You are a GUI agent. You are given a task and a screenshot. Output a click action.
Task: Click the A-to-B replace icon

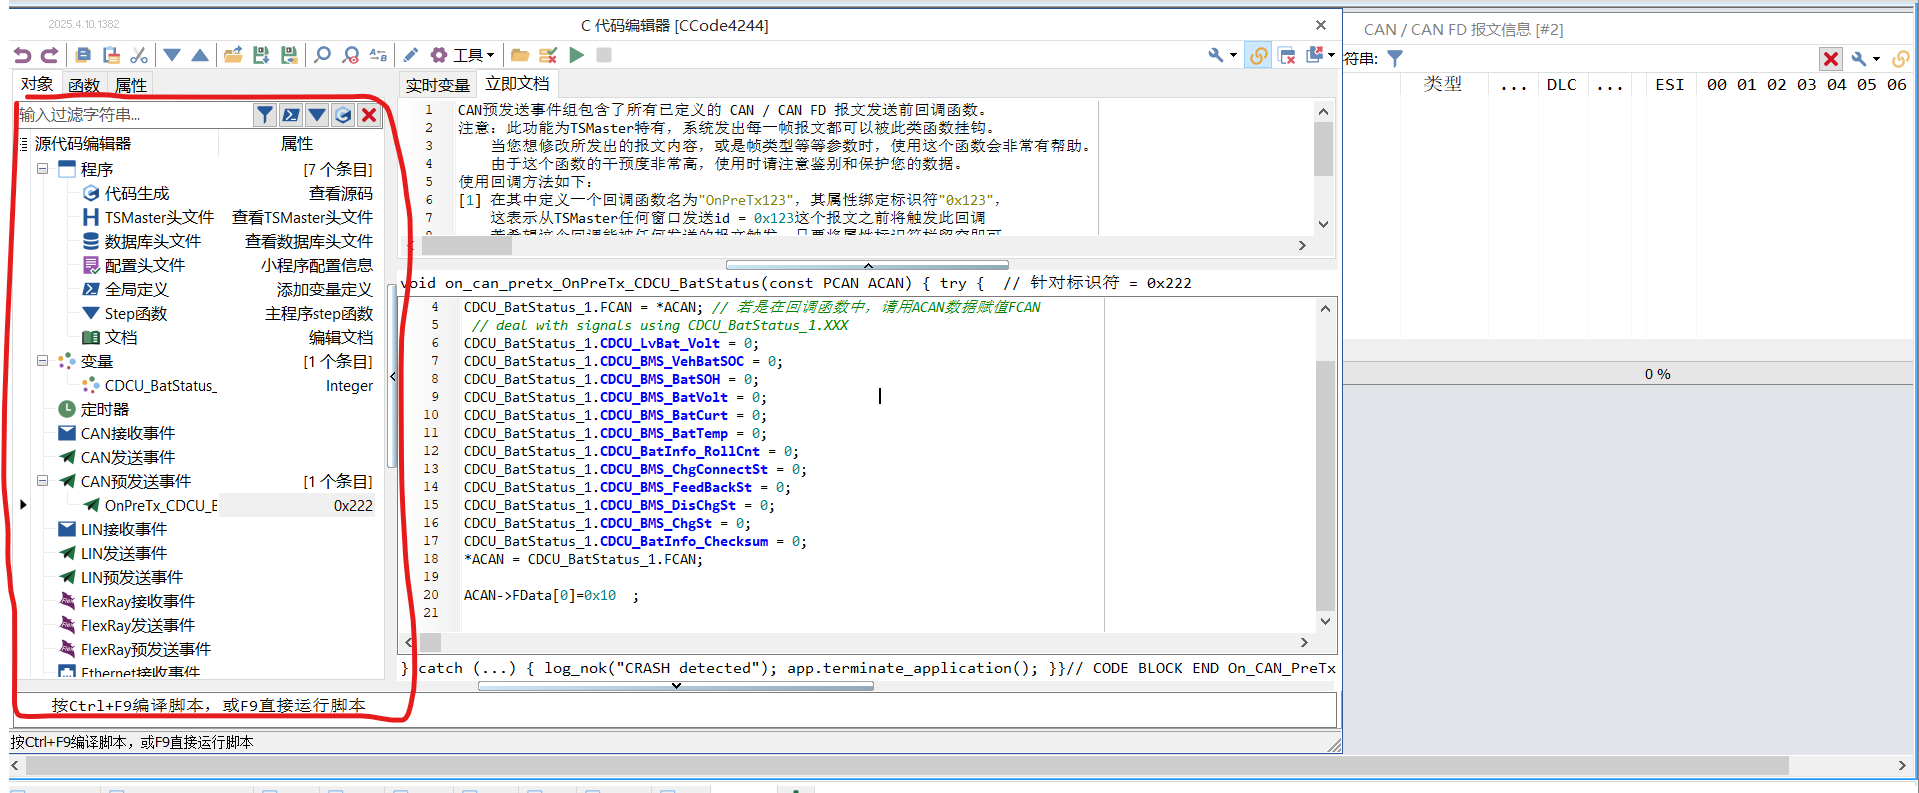point(378,55)
